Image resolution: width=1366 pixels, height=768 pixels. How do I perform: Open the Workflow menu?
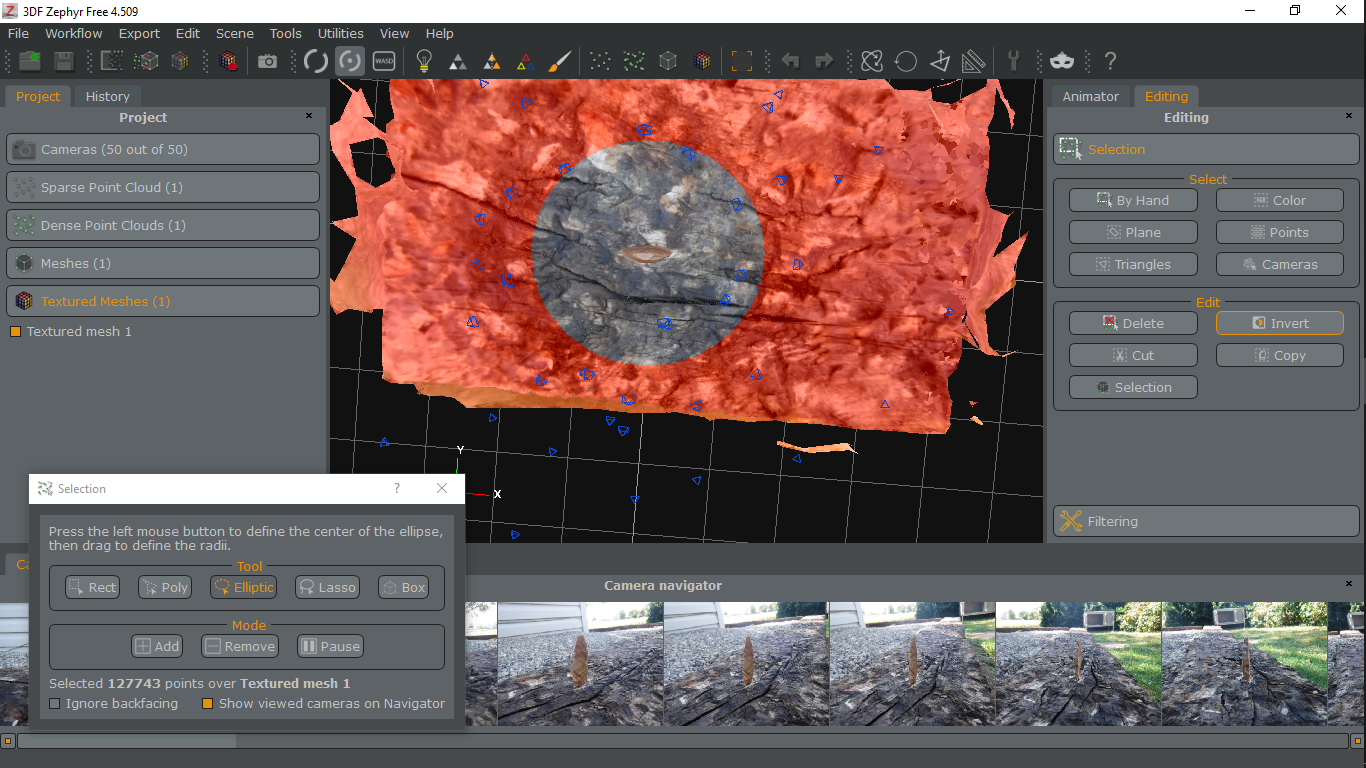(x=73, y=33)
